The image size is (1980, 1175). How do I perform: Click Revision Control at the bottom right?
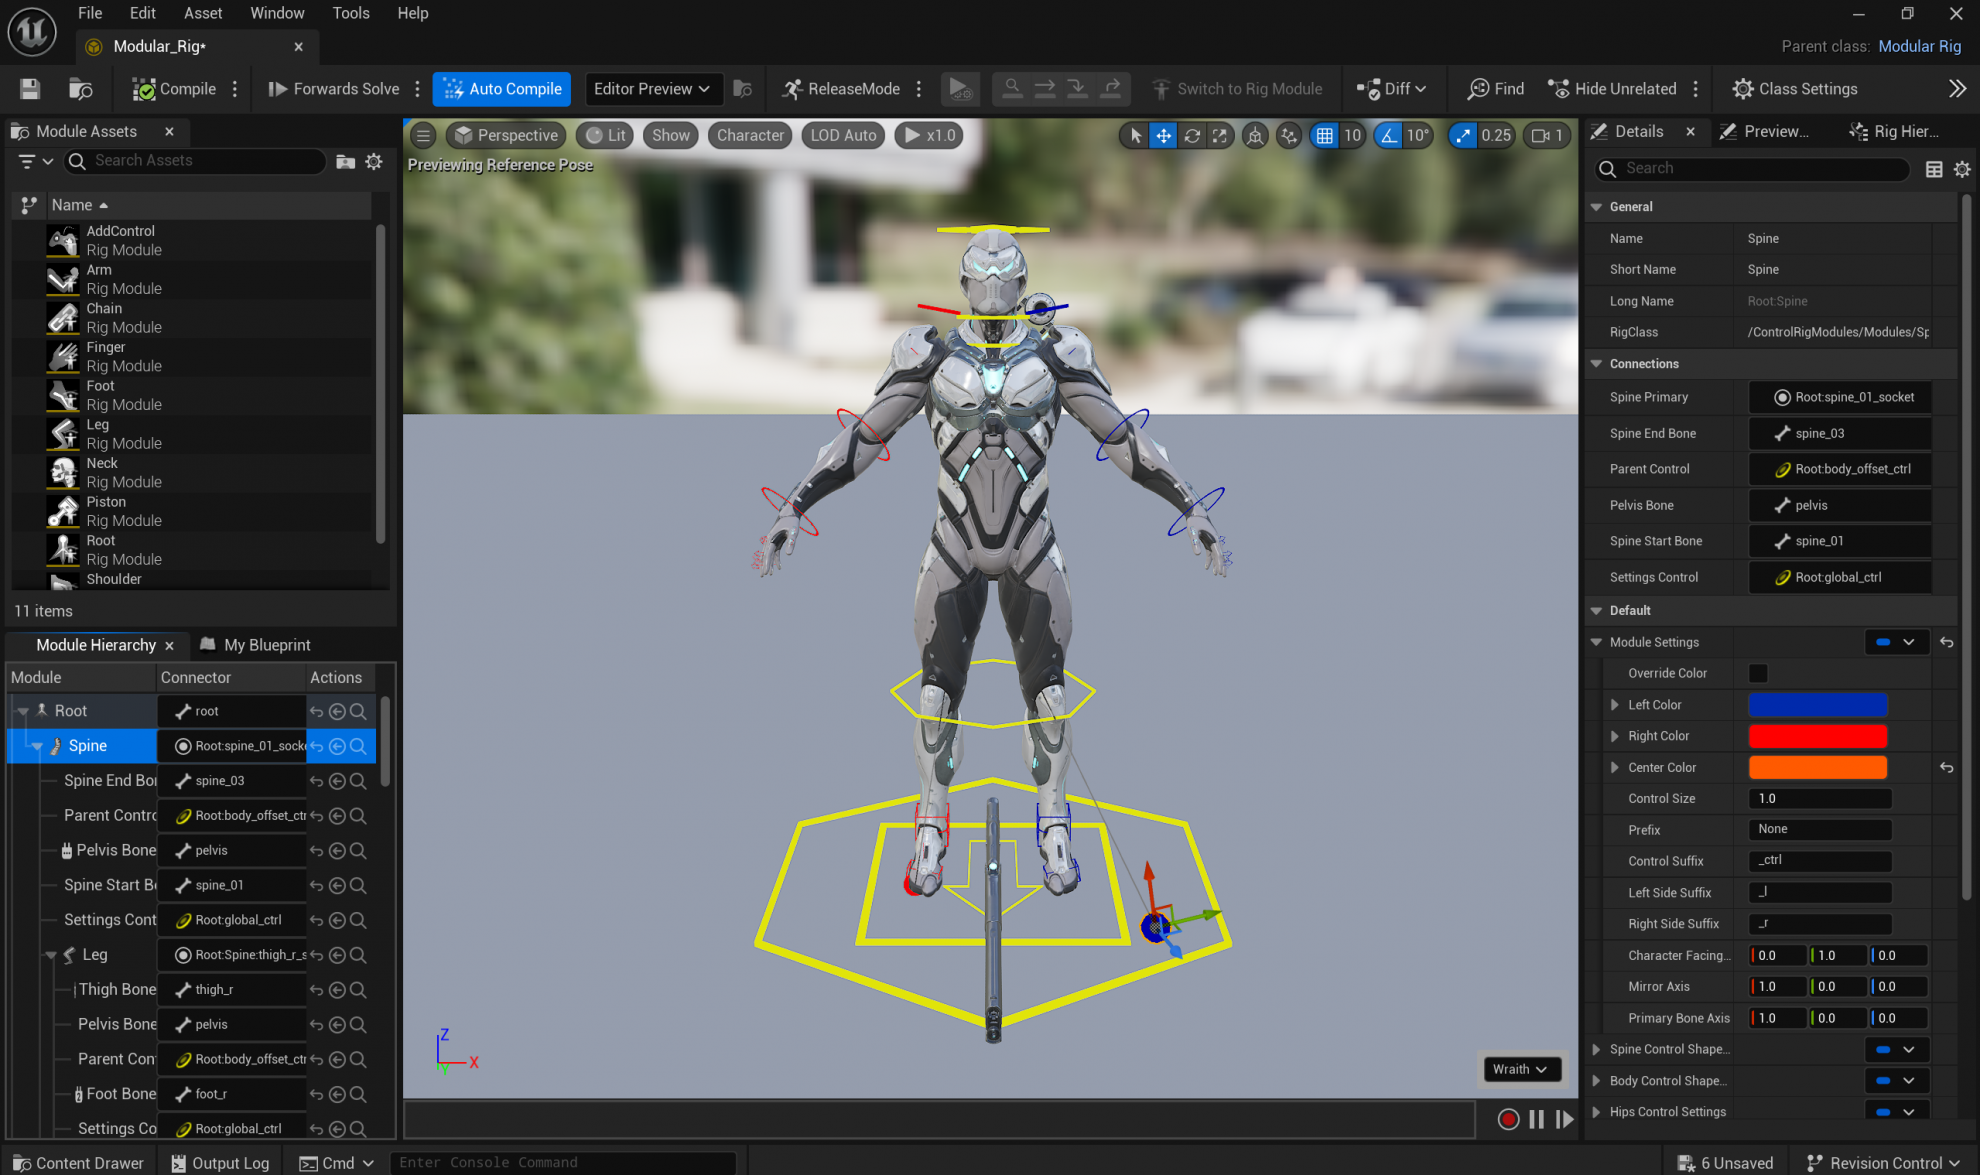pyautogui.click(x=1878, y=1162)
